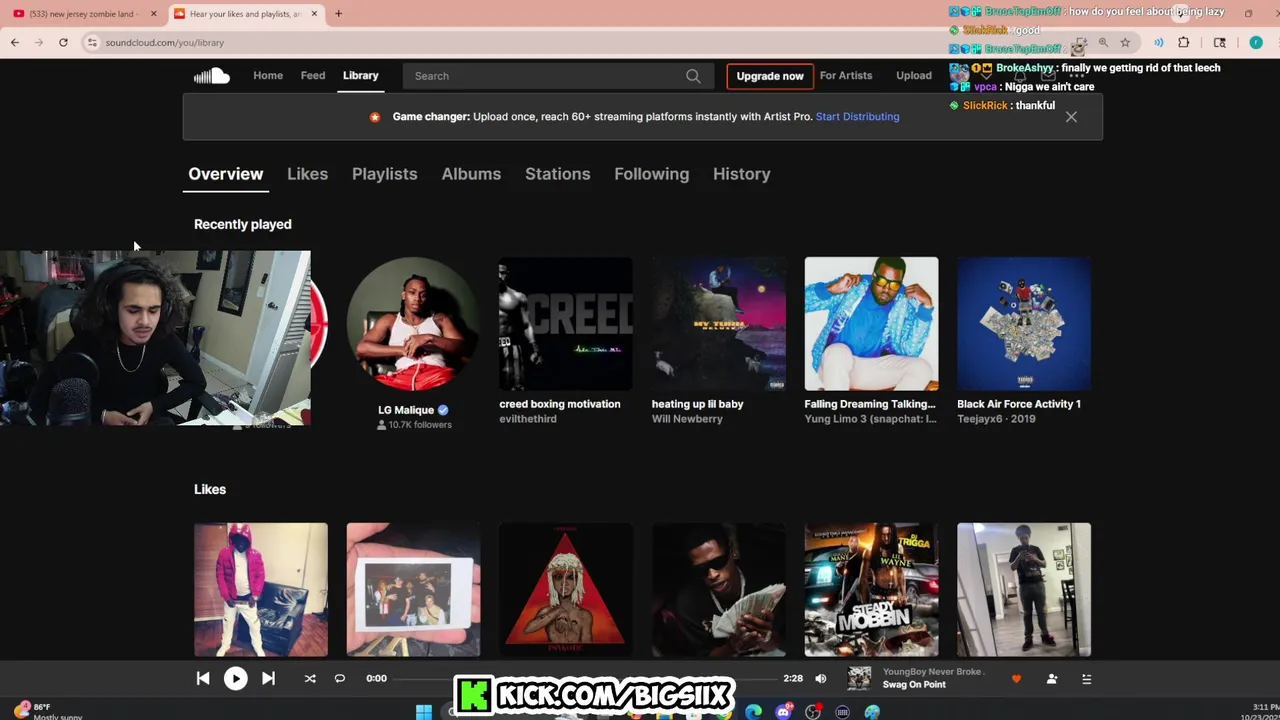This screenshot has width=1280, height=720.
Task: Open the Black Air Force Activity 1 cover
Action: [x=1024, y=324]
